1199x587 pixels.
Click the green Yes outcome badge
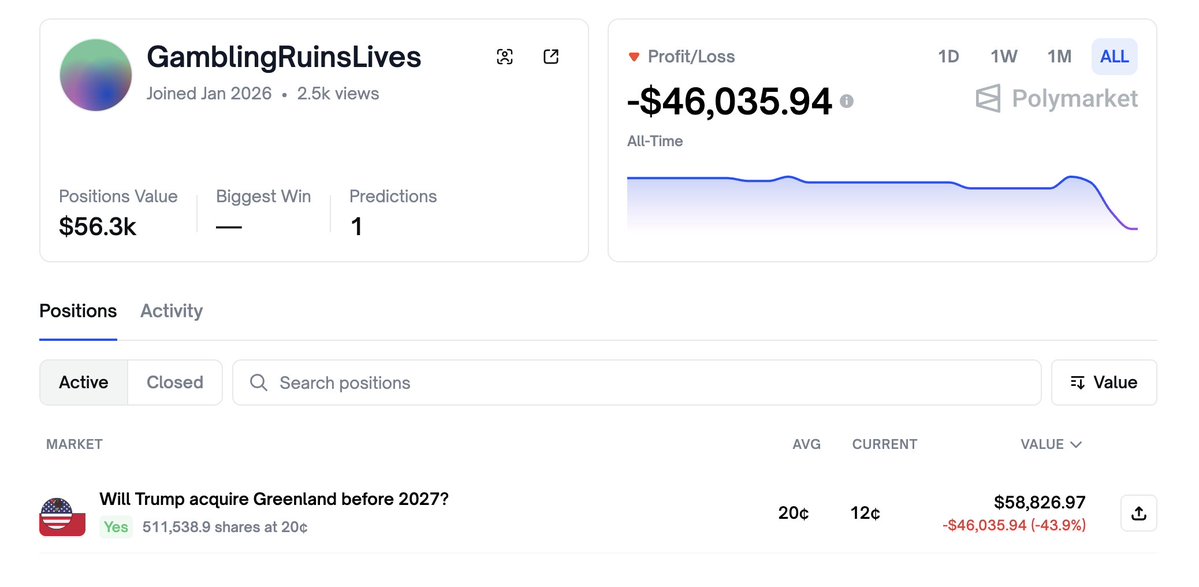pos(116,527)
